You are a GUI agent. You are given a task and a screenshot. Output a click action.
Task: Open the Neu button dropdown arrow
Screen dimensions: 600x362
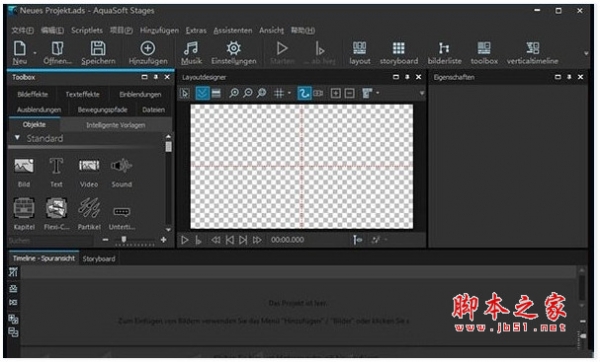(35, 53)
